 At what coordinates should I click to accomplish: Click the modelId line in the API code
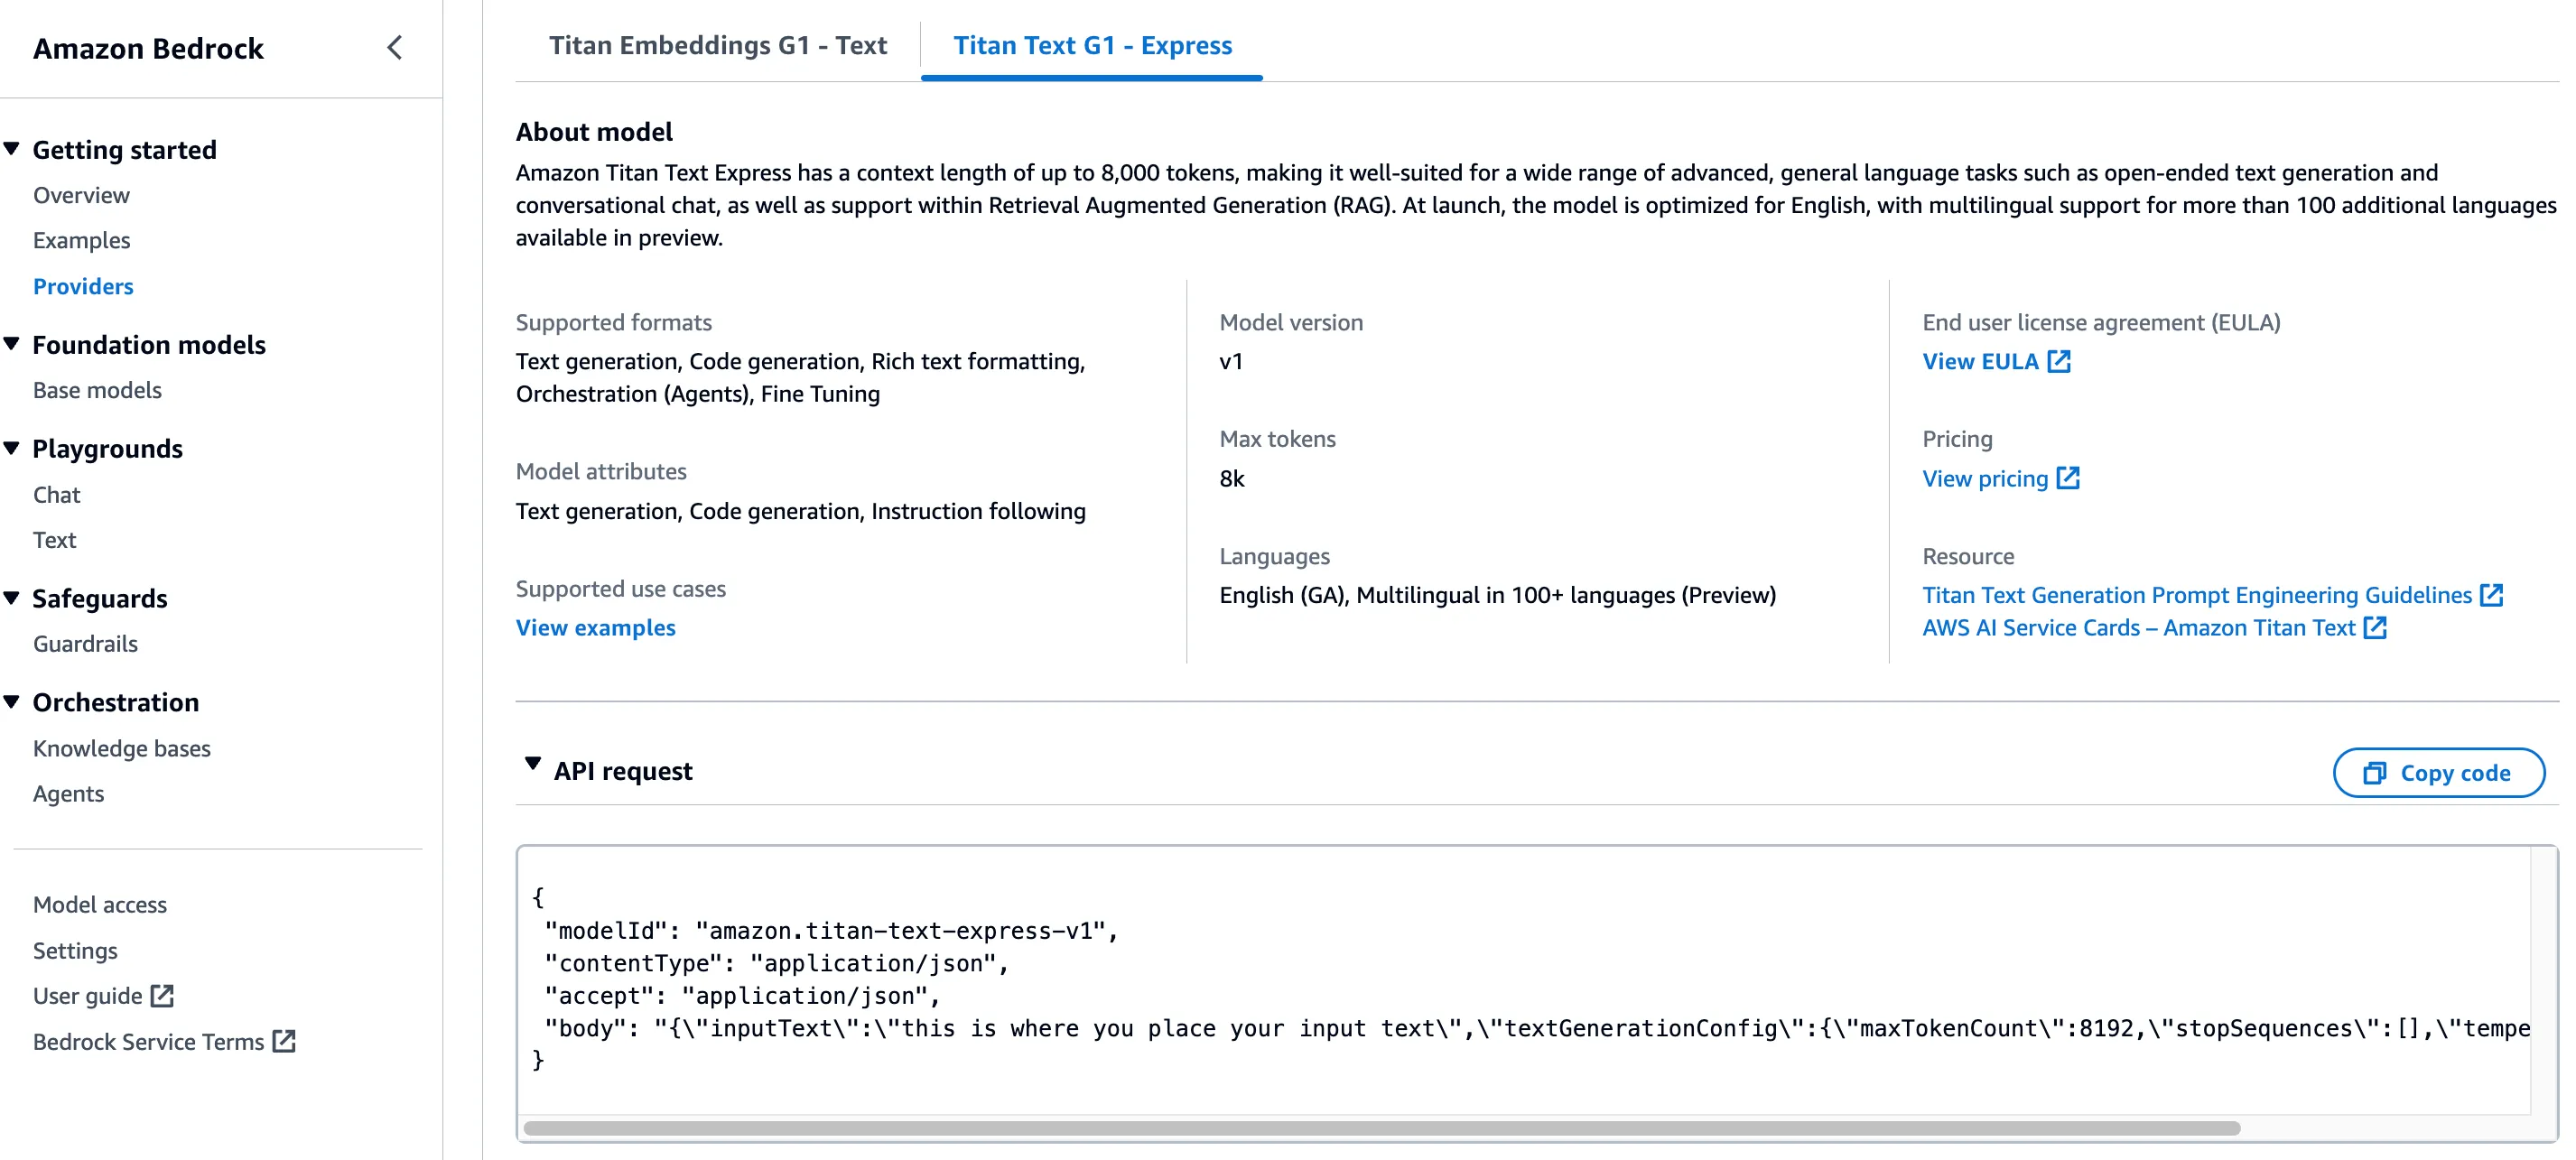click(x=830, y=930)
